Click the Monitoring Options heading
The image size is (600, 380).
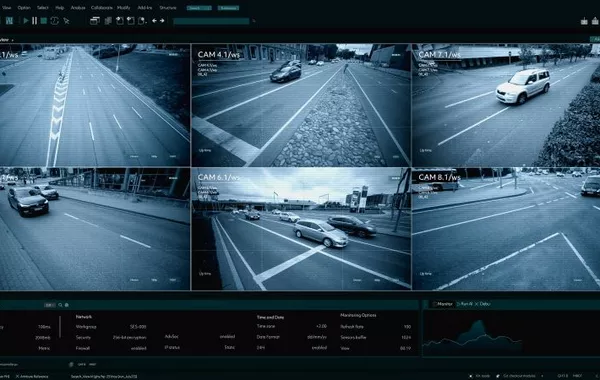point(358,315)
